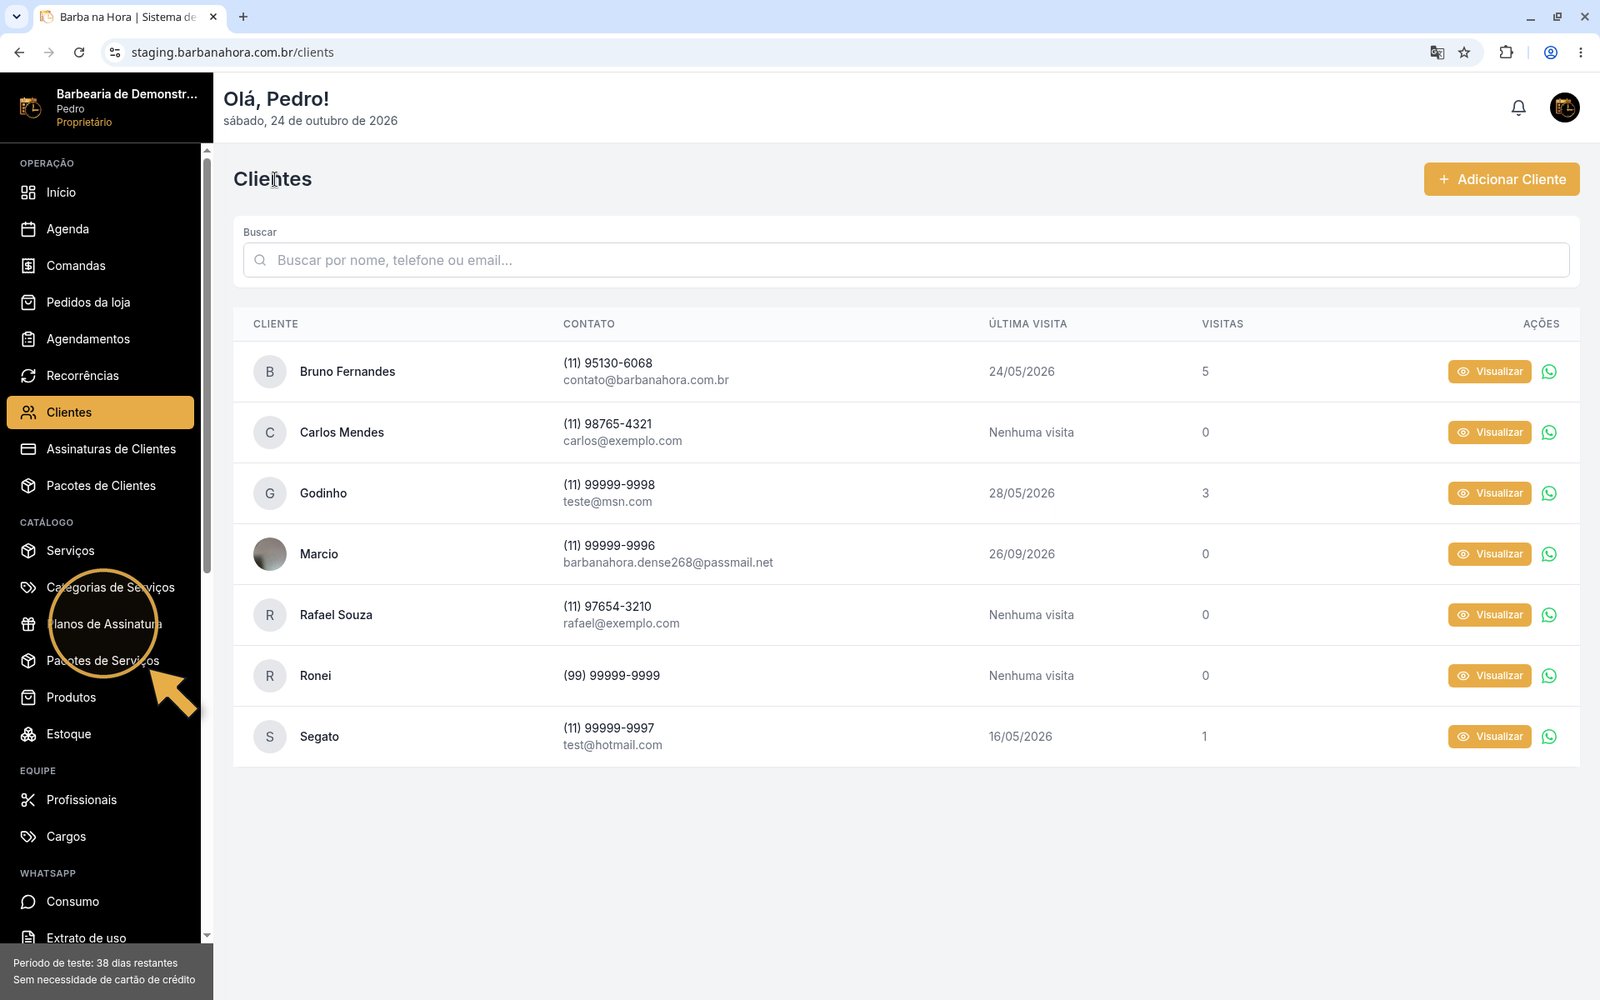View Bruno Fernandes with Visualizar button
This screenshot has width=1600, height=1000.
tap(1489, 372)
